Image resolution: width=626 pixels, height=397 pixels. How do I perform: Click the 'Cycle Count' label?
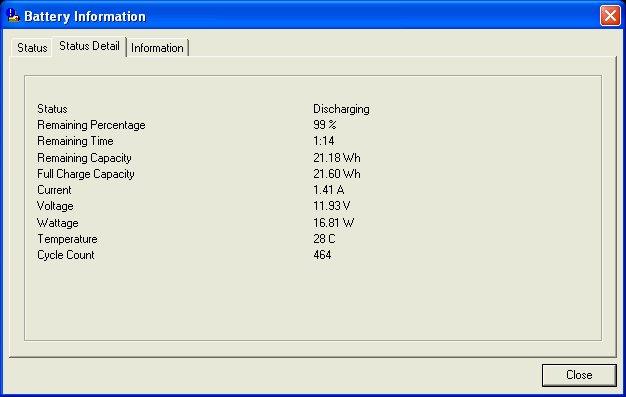coord(66,256)
